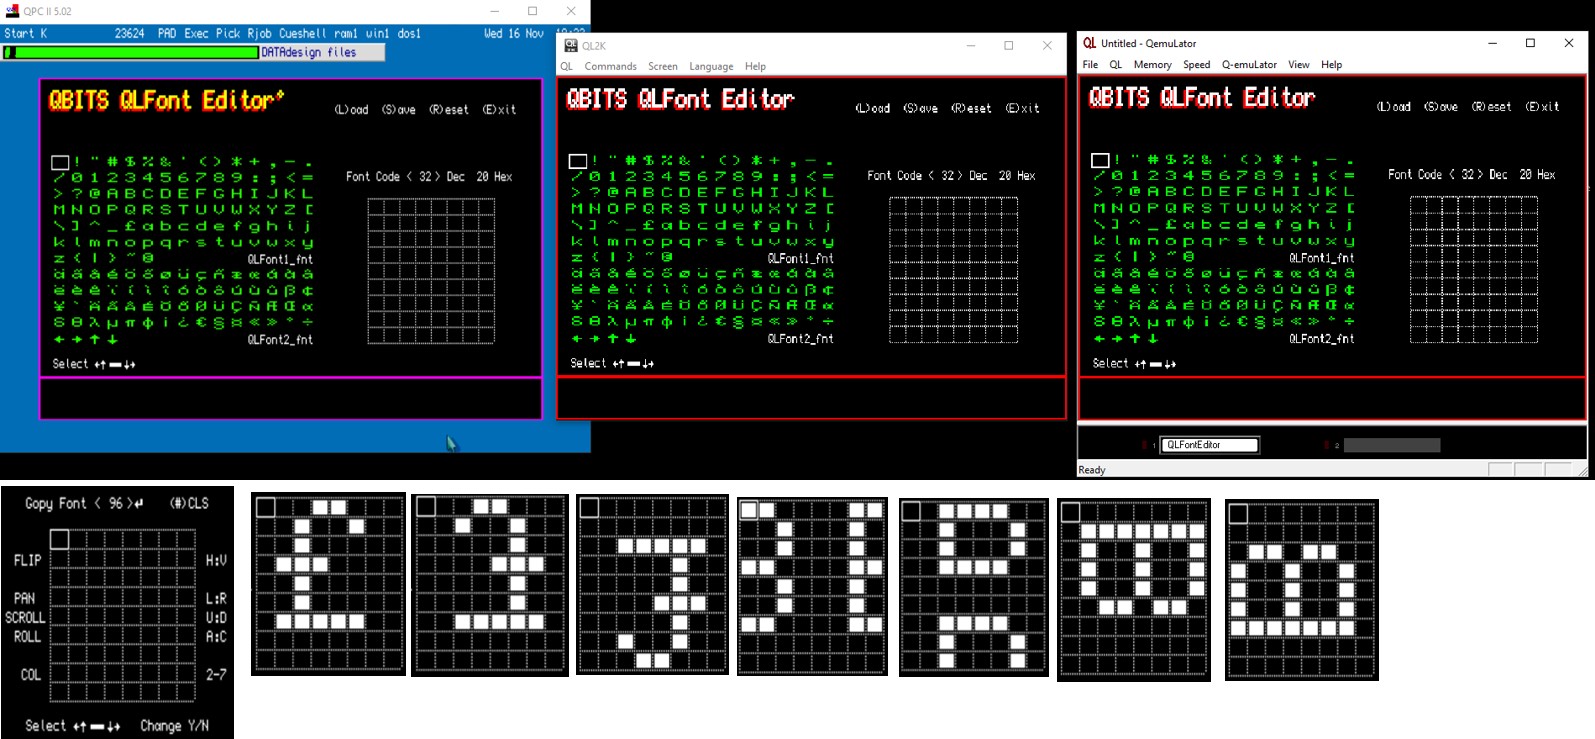This screenshot has height=739, width=1595.
Task: Click (S)ave in QemuLator font editor
Action: 1441,107
